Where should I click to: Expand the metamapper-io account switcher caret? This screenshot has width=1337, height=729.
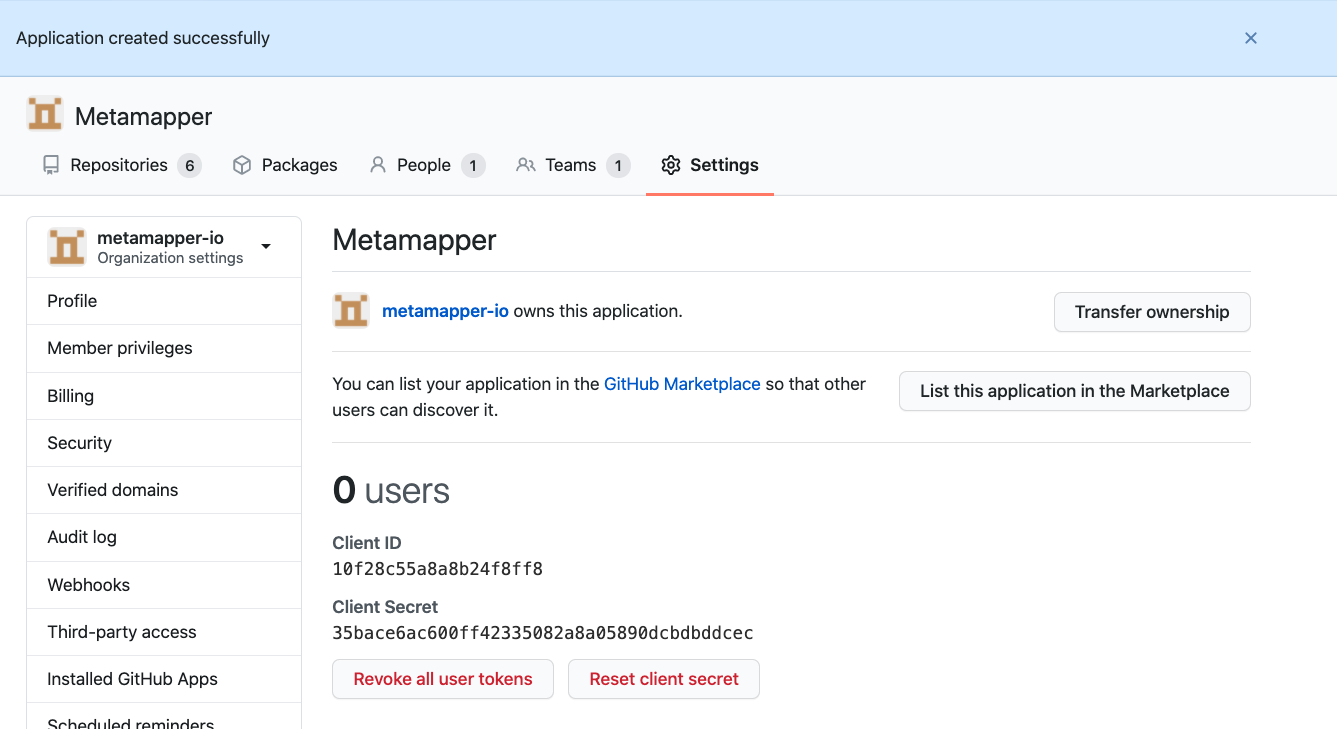pos(266,246)
